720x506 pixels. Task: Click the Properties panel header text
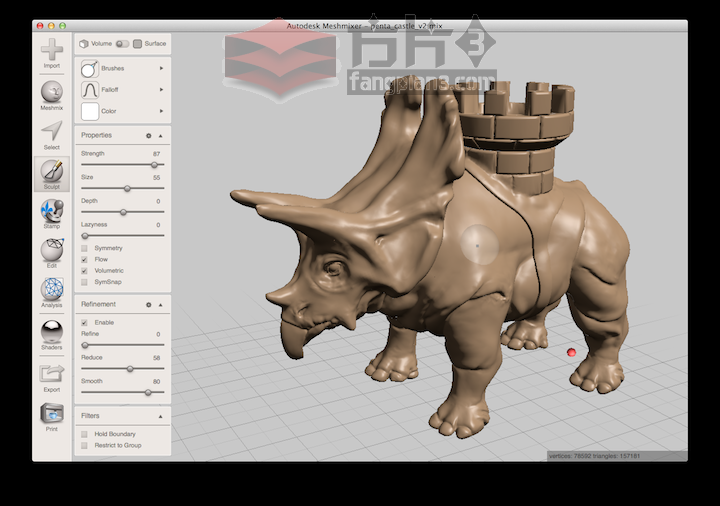point(96,135)
